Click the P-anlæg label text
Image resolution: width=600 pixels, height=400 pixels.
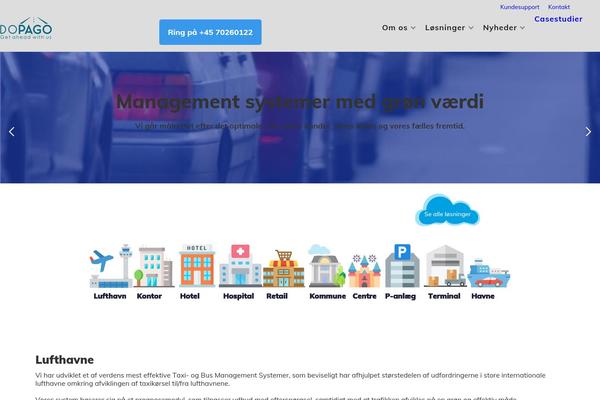[x=400, y=296]
